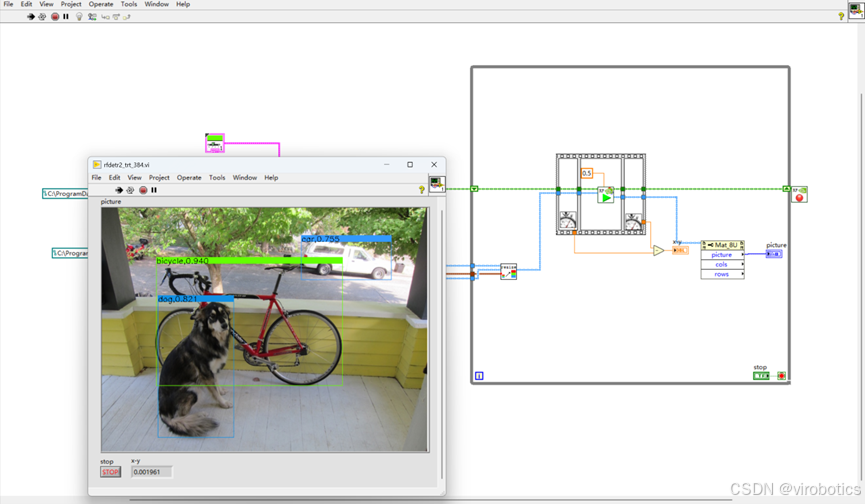Image resolution: width=865 pixels, height=504 pixels.
Task: Select the magenta-bordered subVI node
Action: click(x=215, y=143)
